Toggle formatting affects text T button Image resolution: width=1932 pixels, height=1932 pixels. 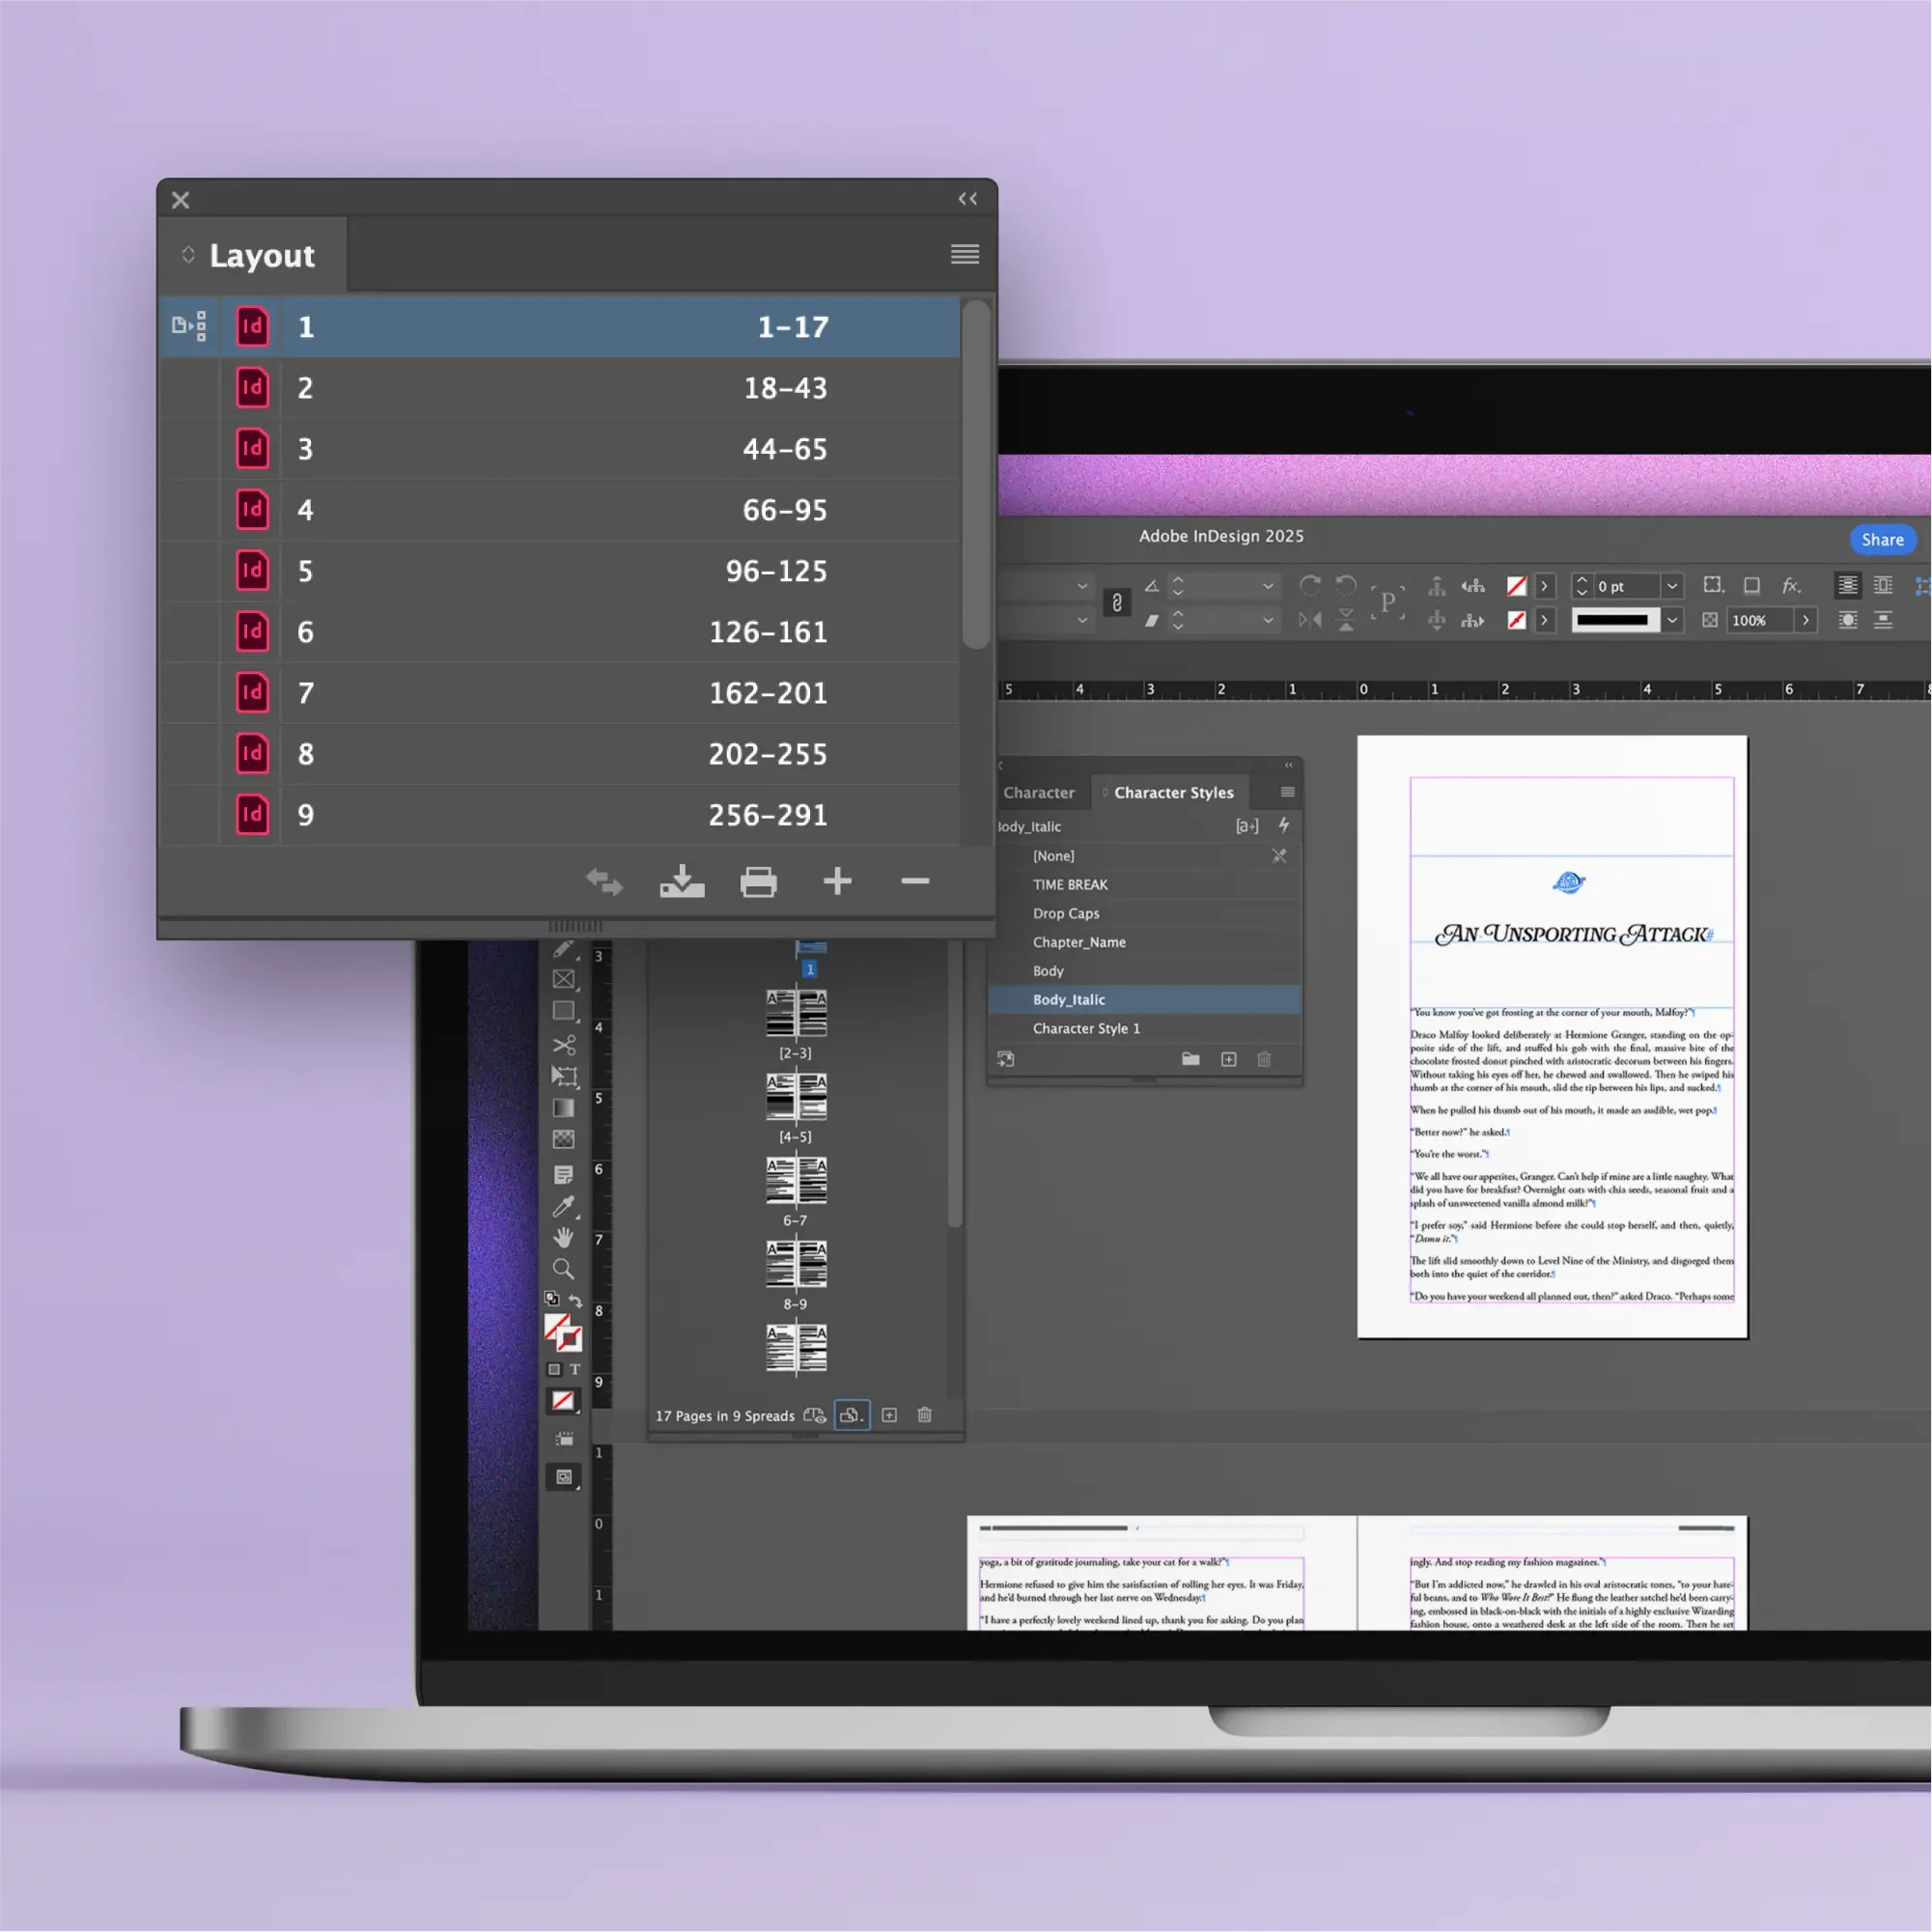coord(575,1369)
